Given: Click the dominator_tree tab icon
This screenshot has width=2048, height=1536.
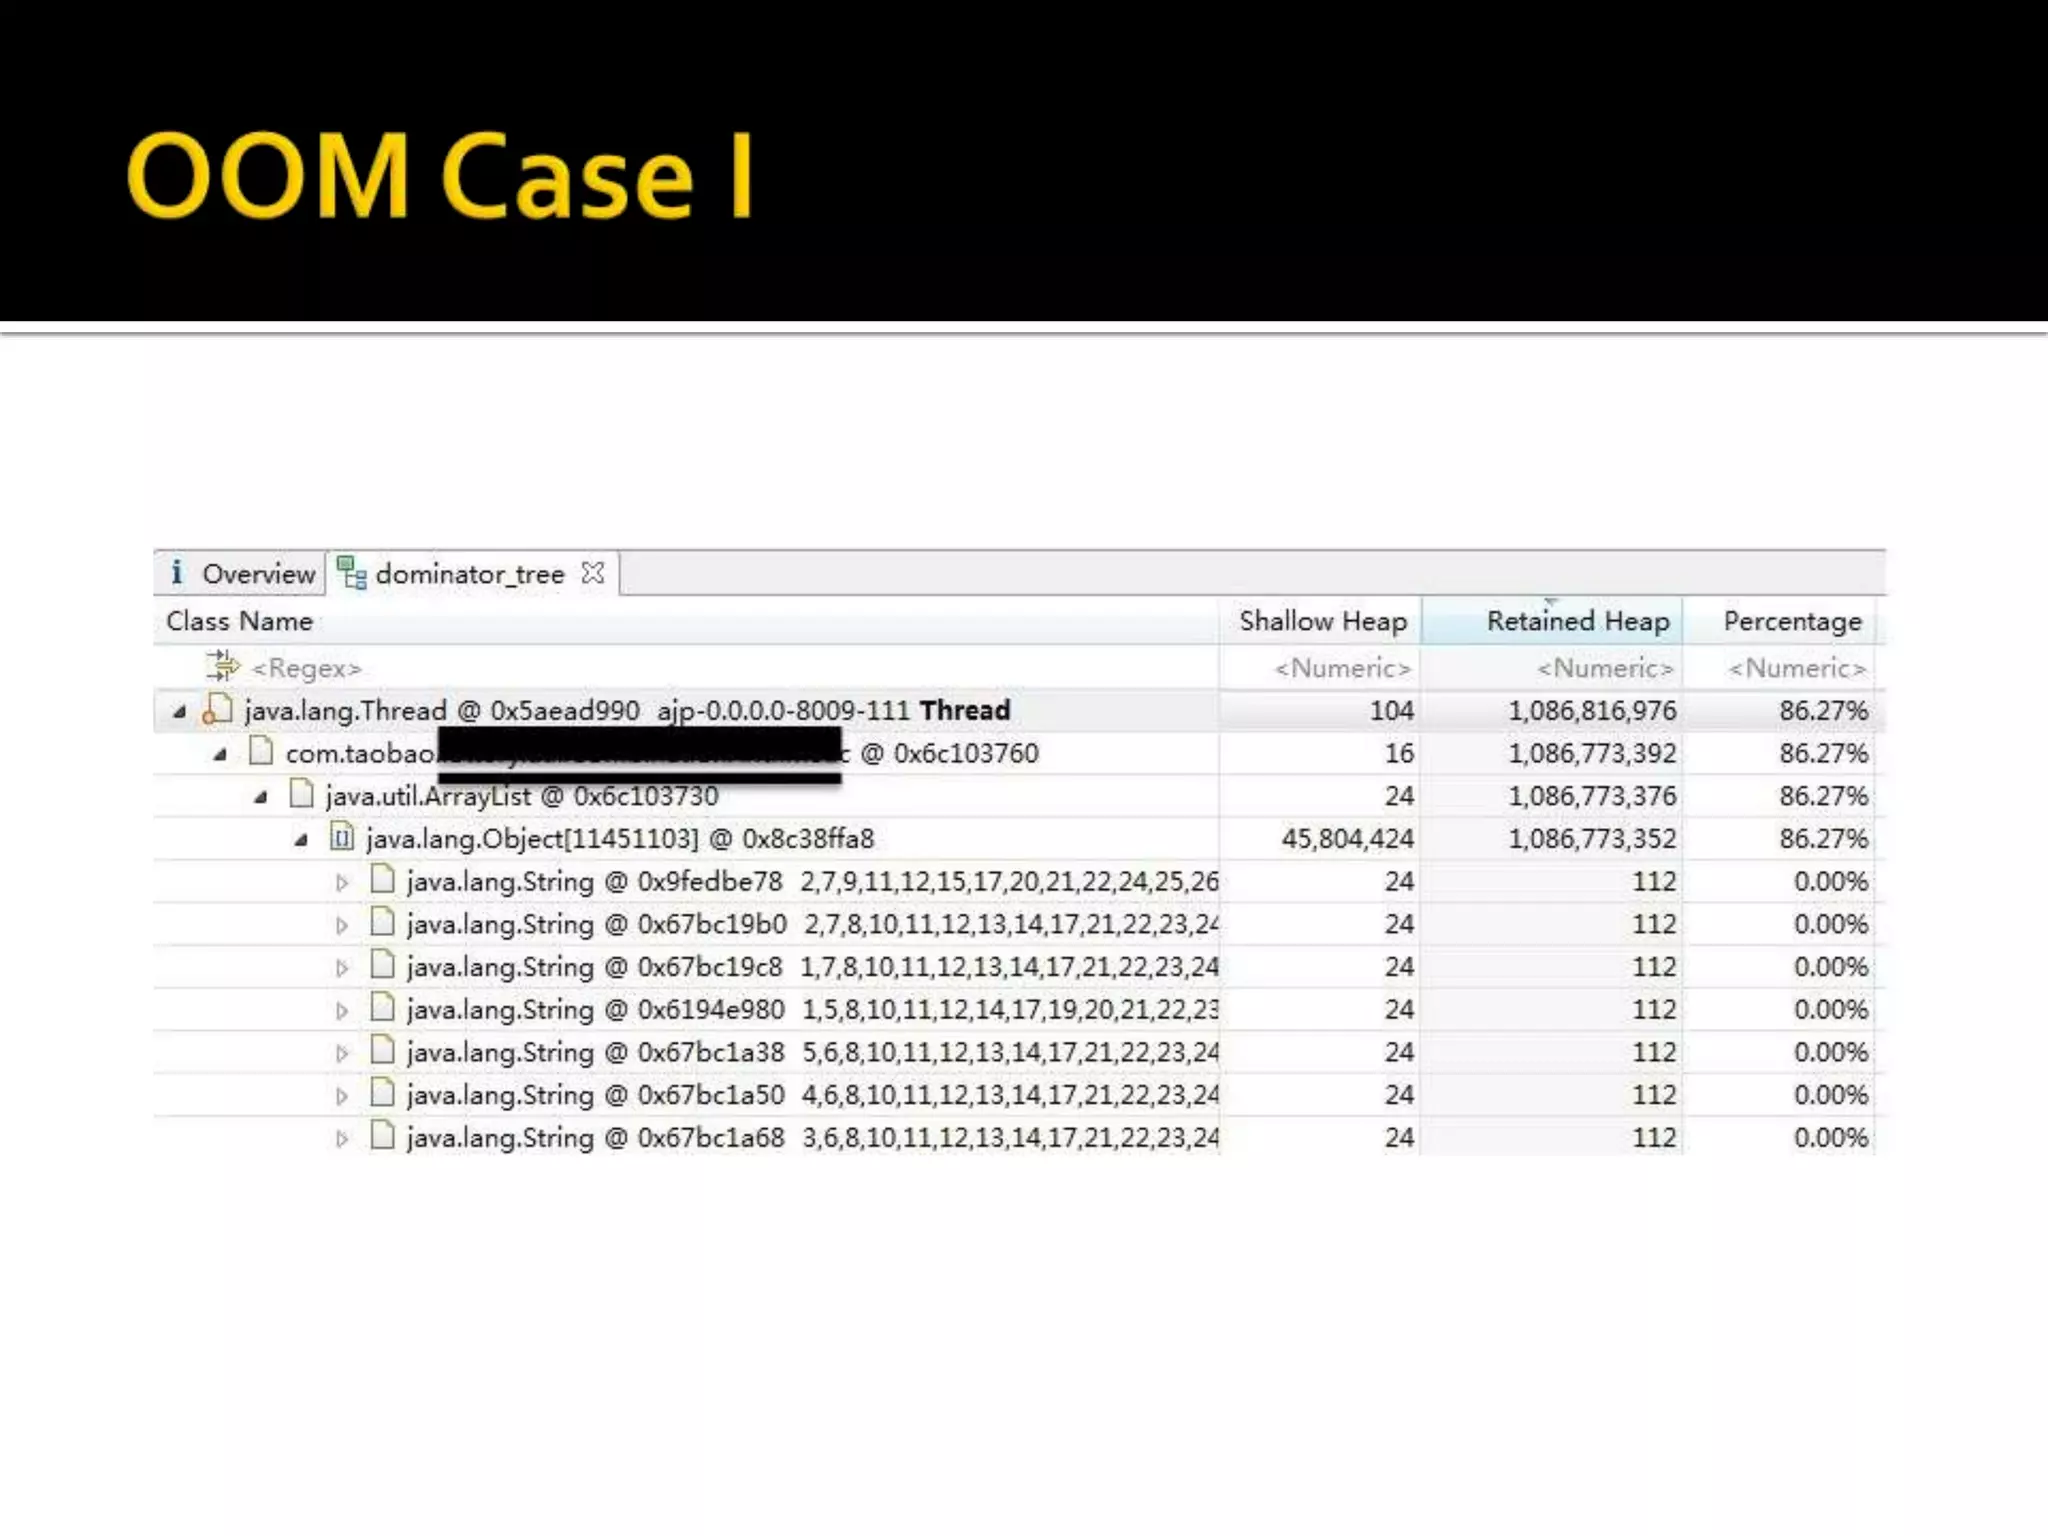Looking at the screenshot, I should coord(351,573).
